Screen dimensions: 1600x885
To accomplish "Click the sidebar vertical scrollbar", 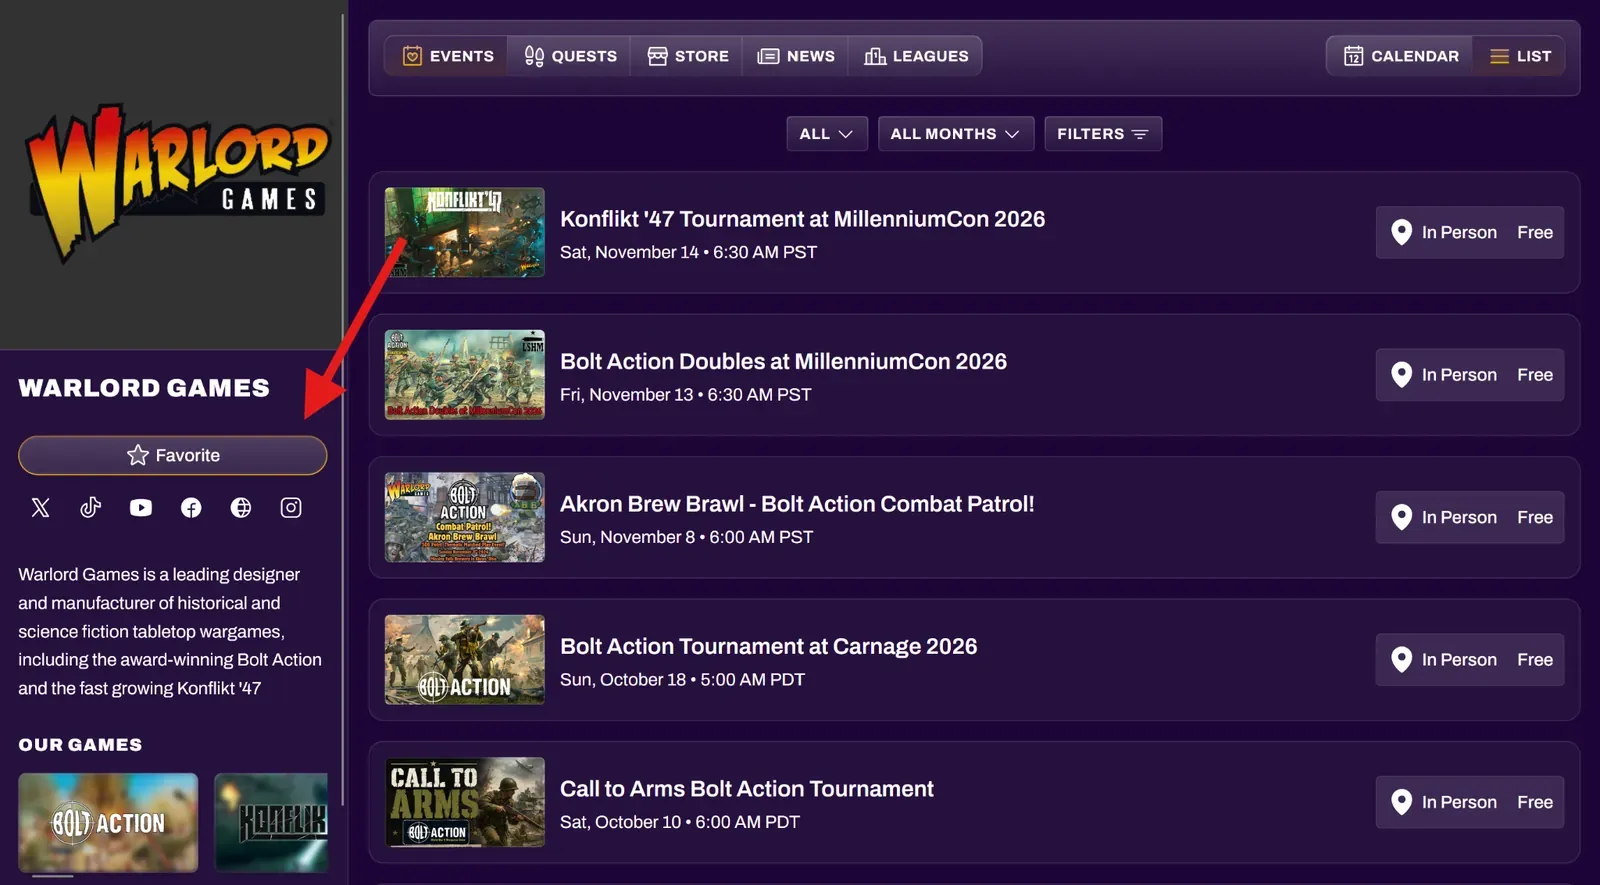I will [343, 410].
